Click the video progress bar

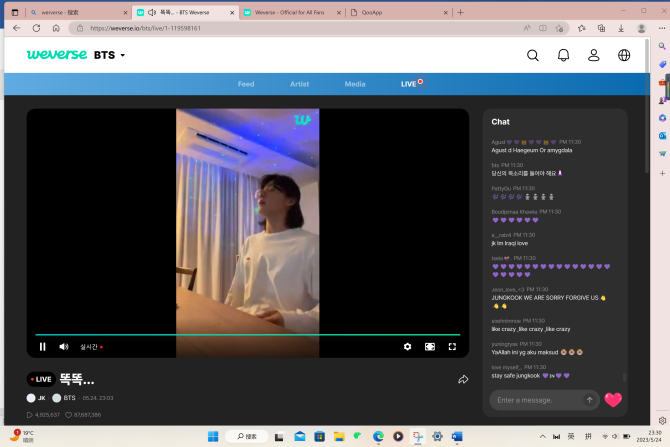tap(247, 334)
